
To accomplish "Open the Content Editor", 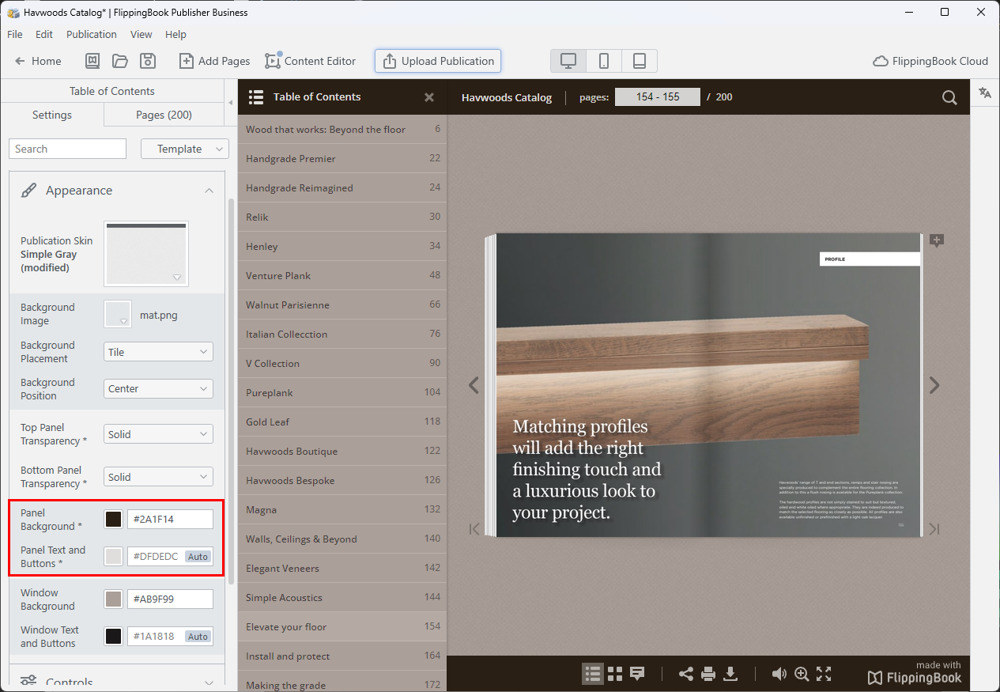I will point(311,61).
